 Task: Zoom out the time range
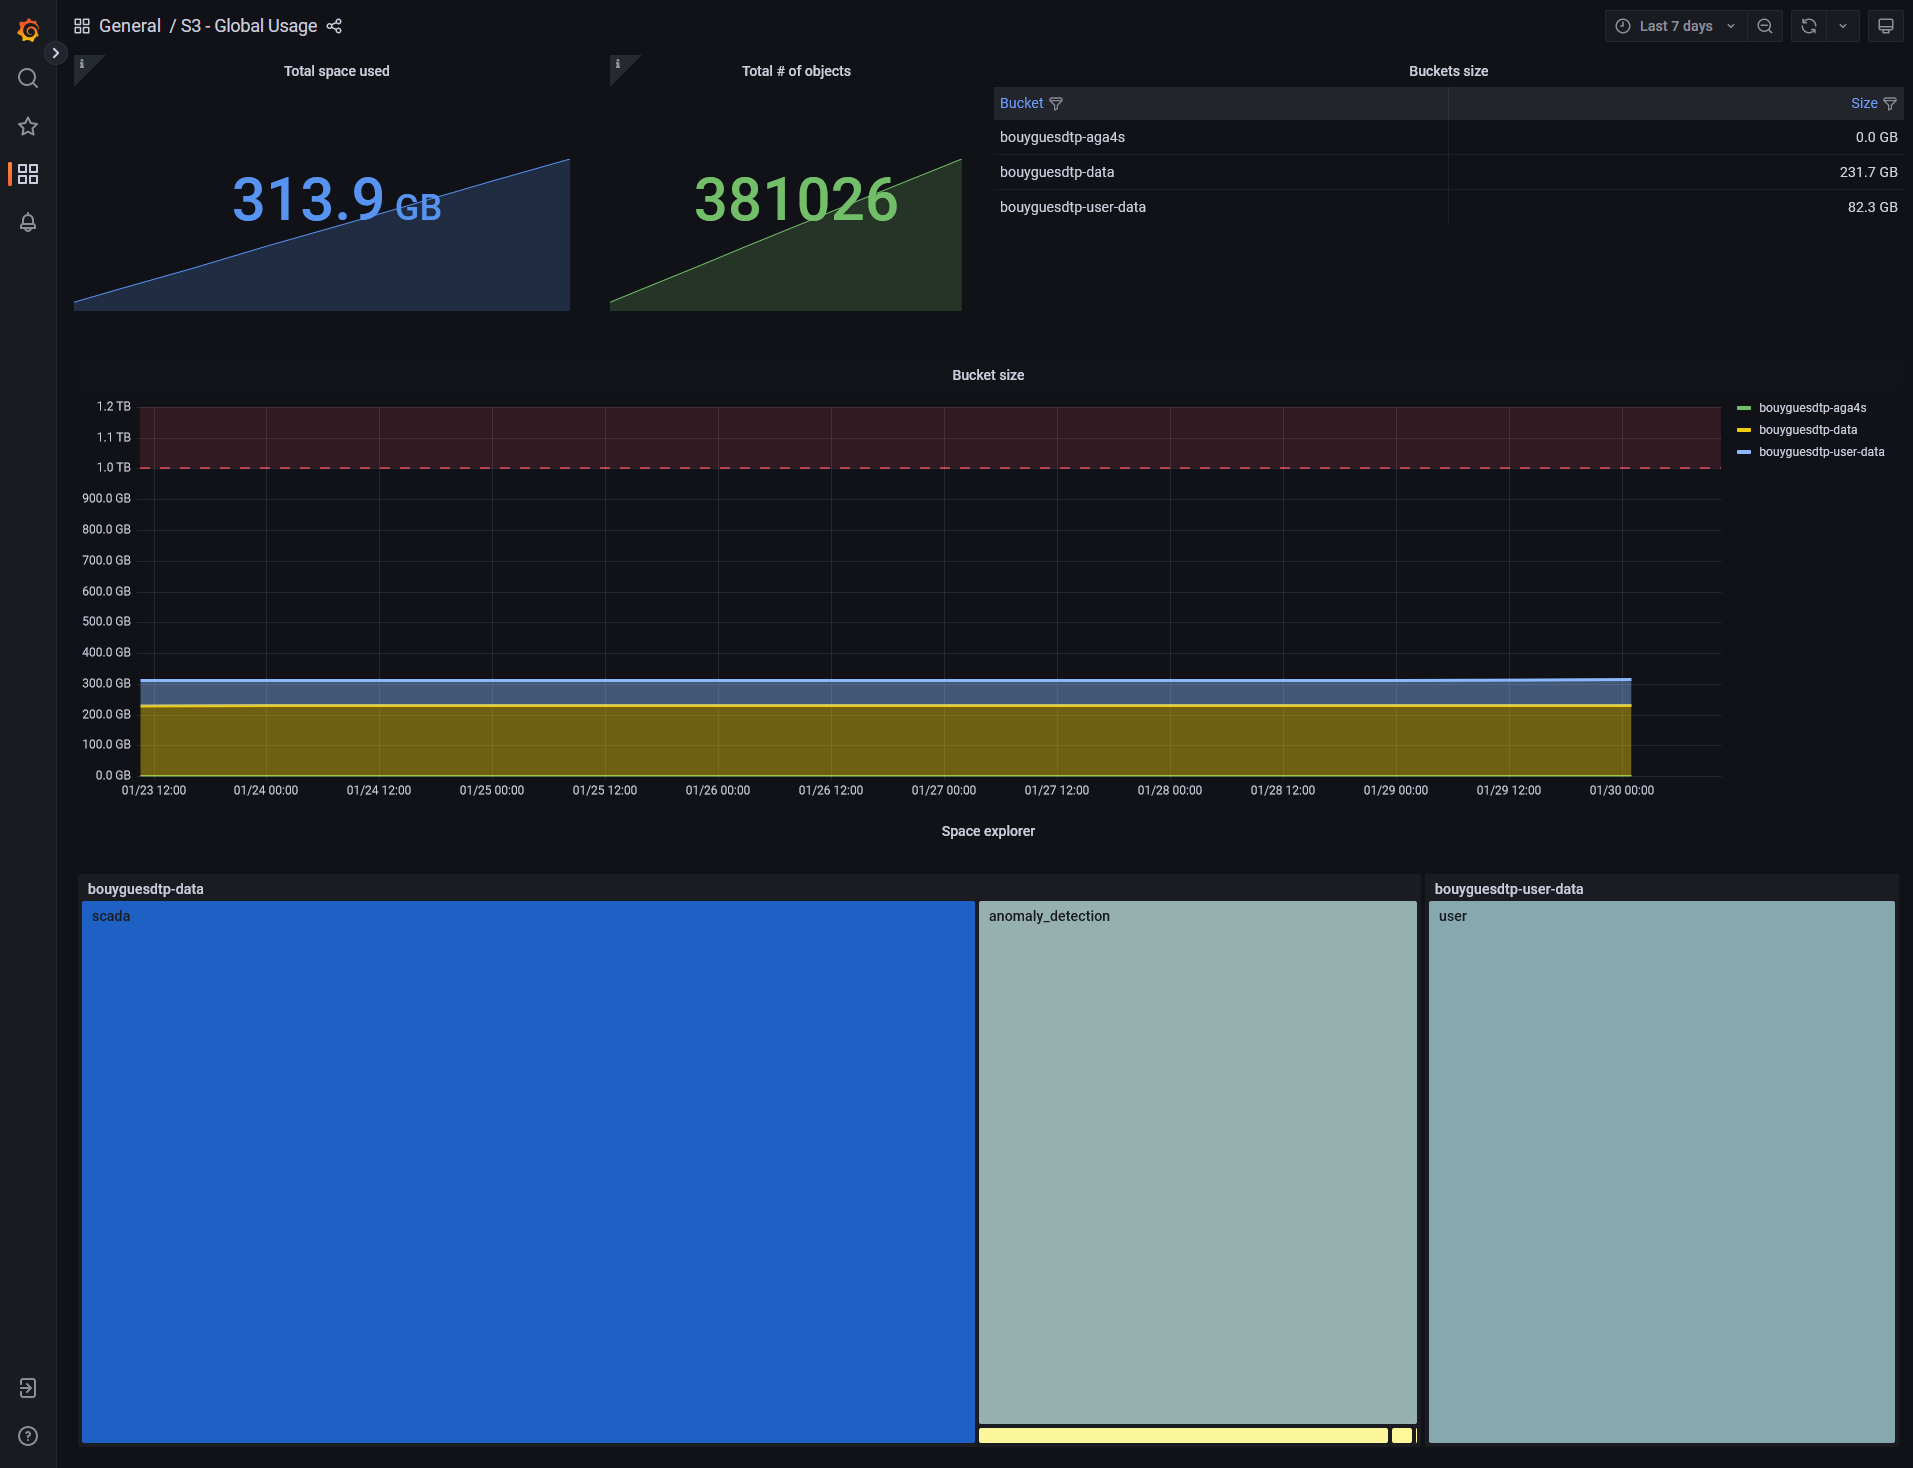[1765, 26]
